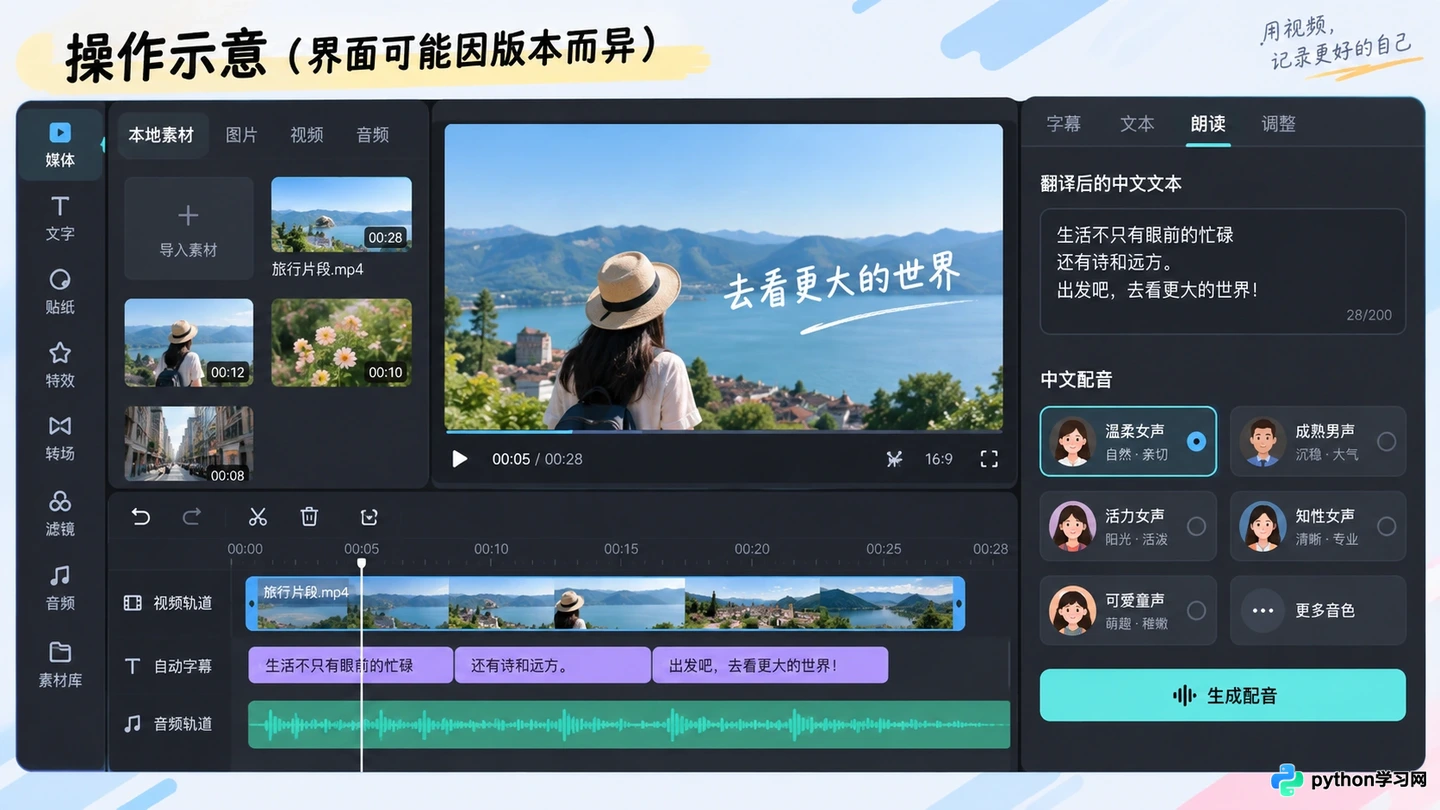Open the 媒体 media sidebar section
Viewport: 1440px width, 810px height.
click(x=60, y=145)
